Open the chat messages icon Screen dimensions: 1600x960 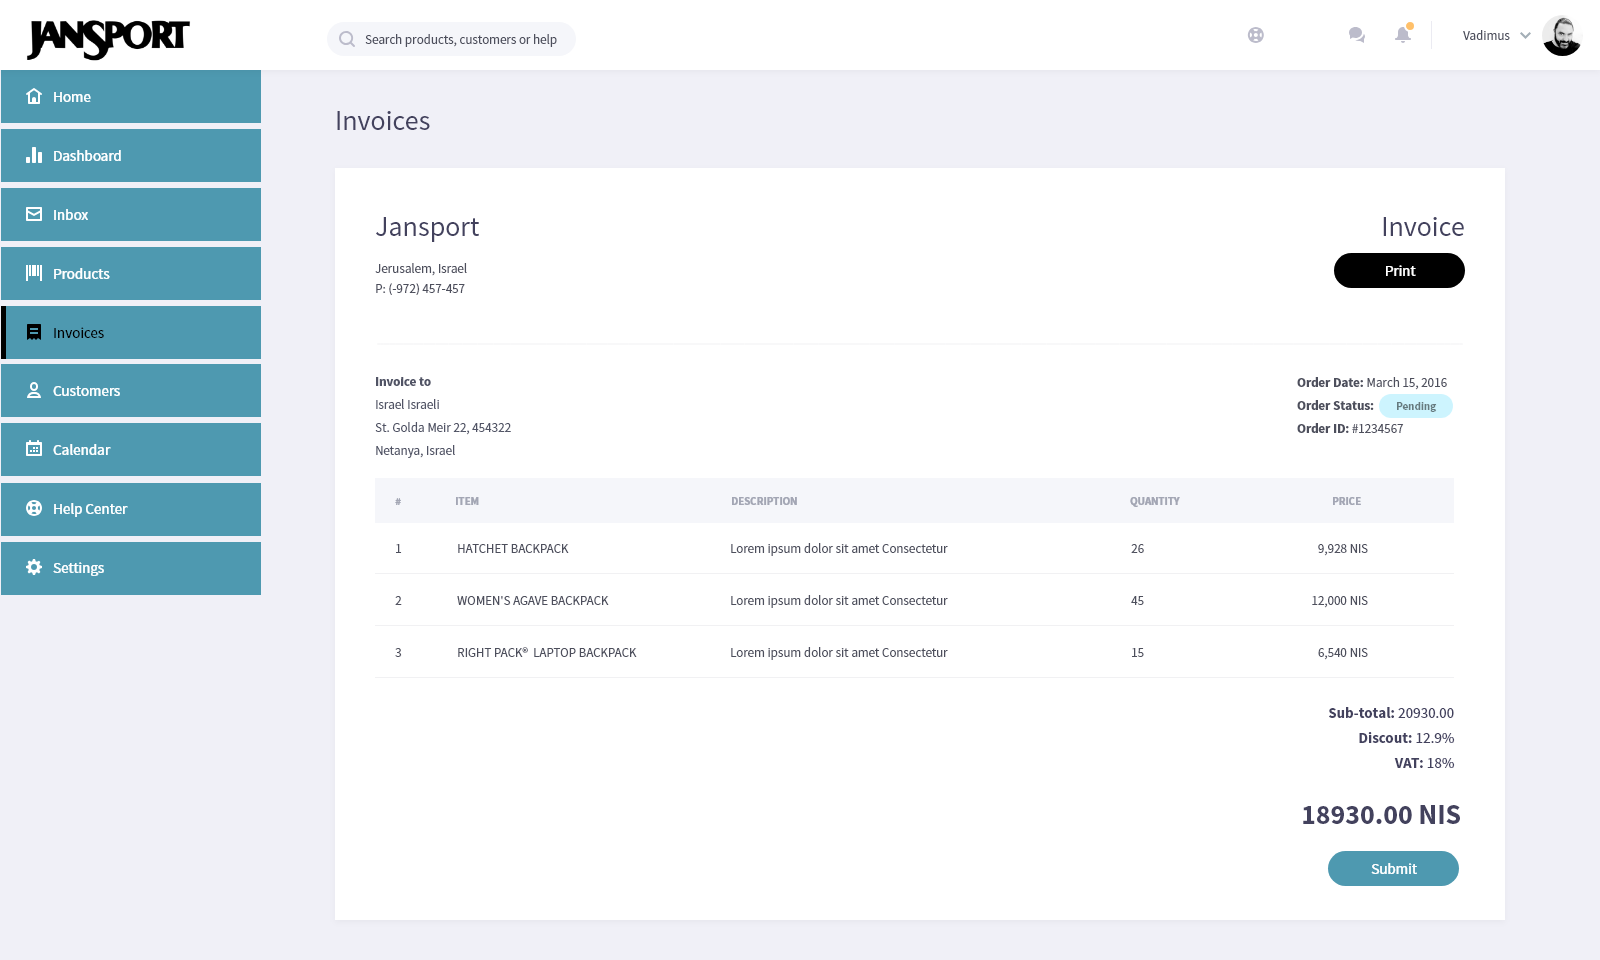1357,35
